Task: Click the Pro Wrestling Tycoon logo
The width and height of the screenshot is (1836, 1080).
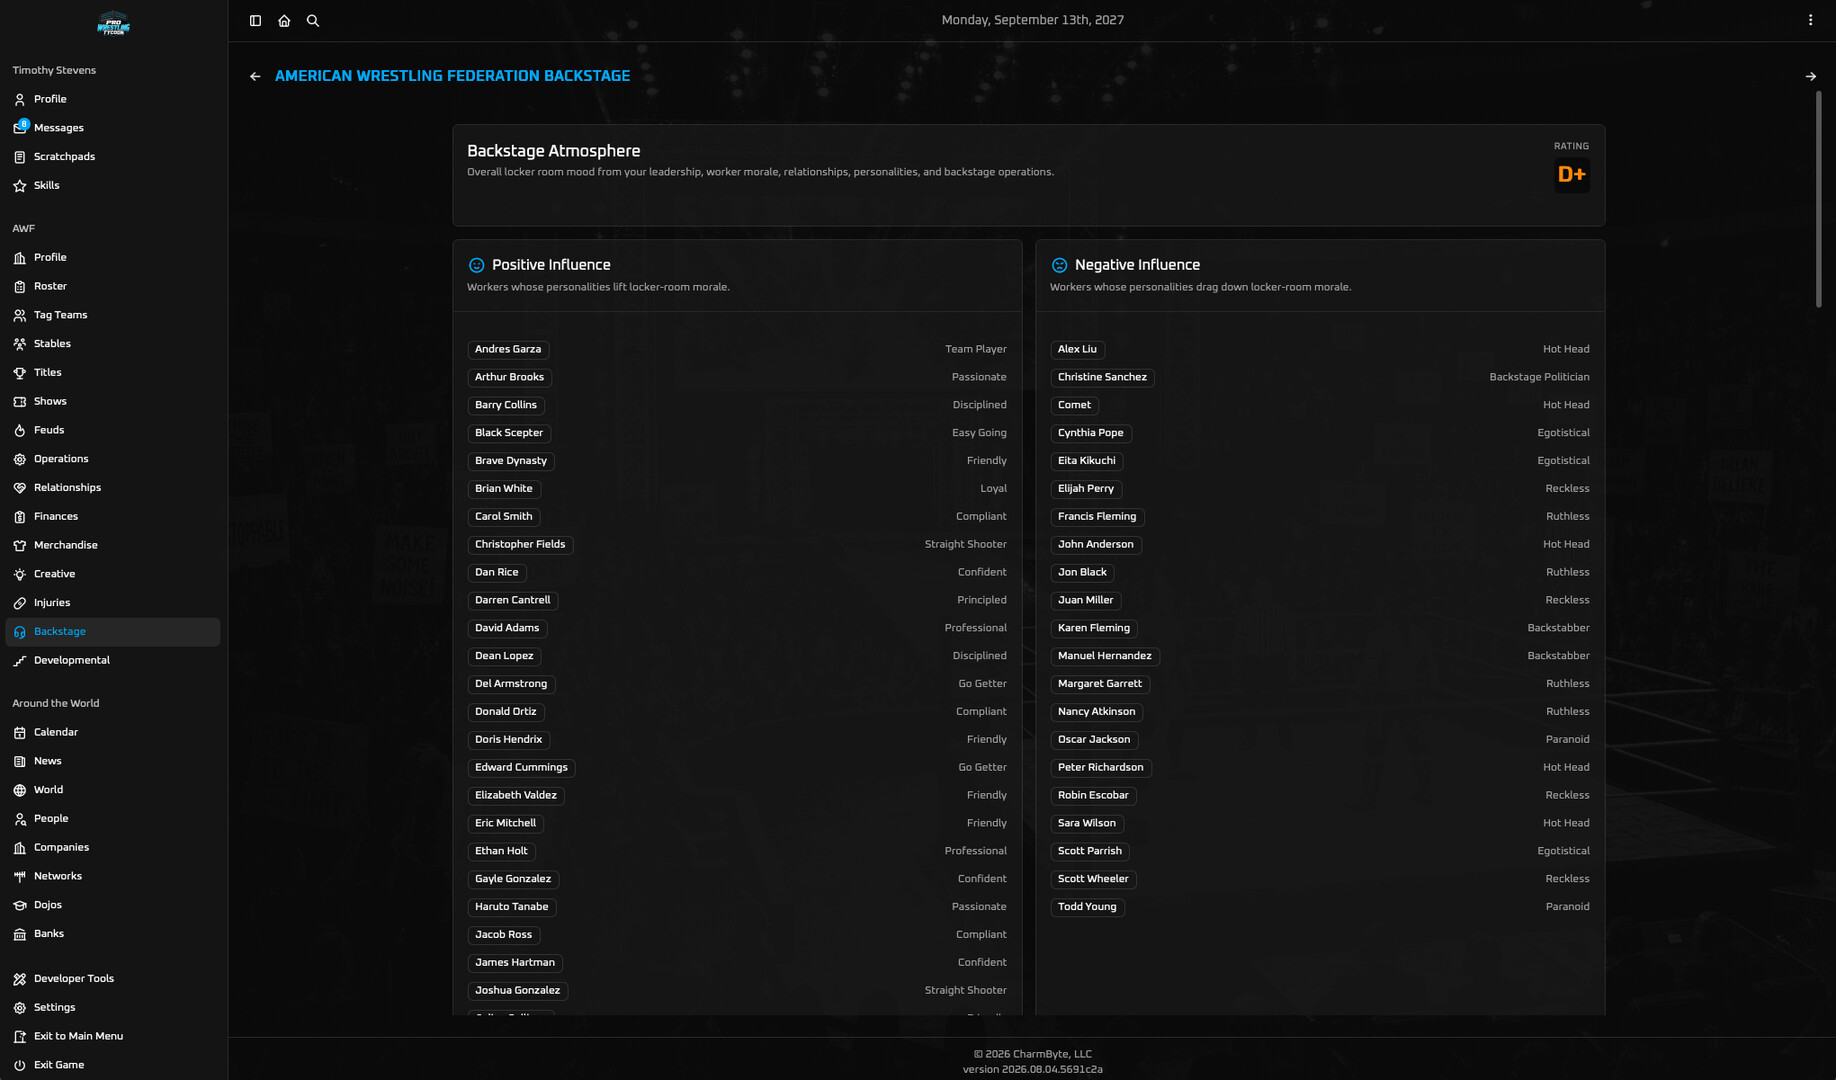Action: (x=113, y=24)
